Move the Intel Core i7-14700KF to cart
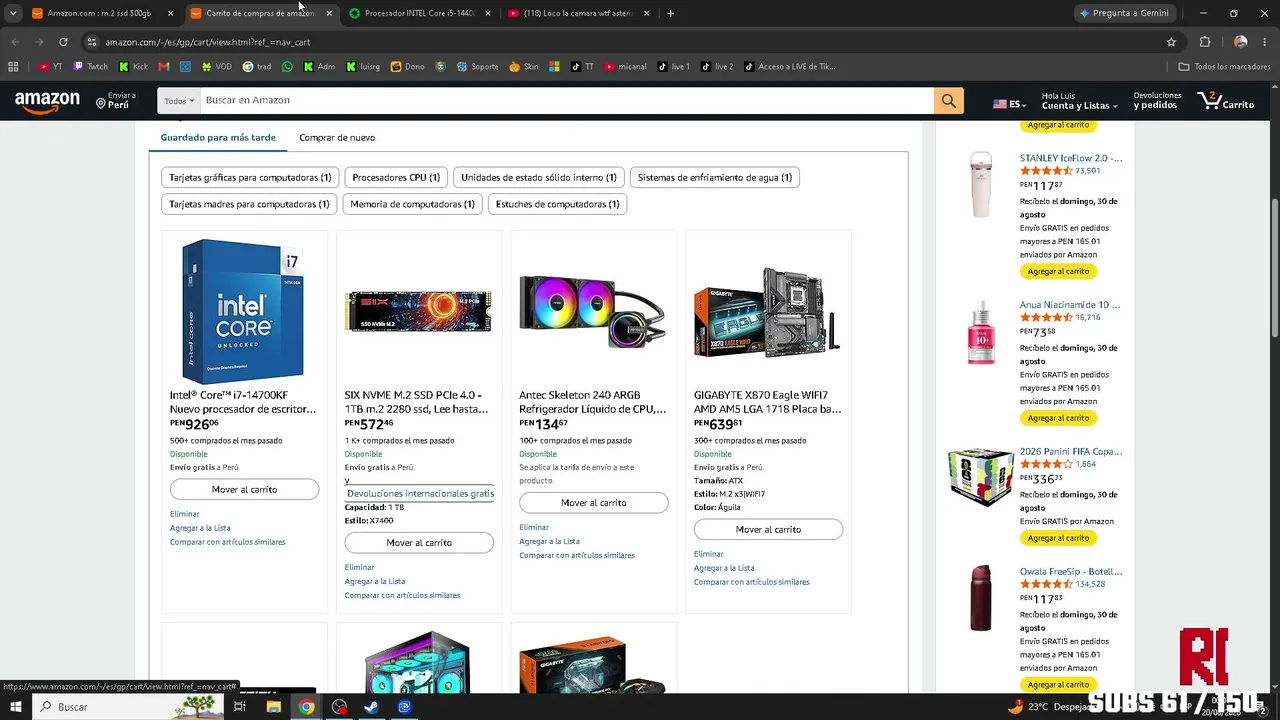 click(x=244, y=489)
